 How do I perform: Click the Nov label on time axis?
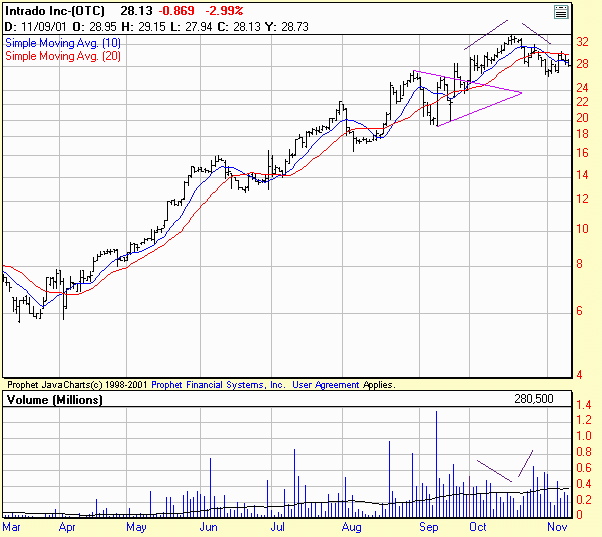pos(557,527)
